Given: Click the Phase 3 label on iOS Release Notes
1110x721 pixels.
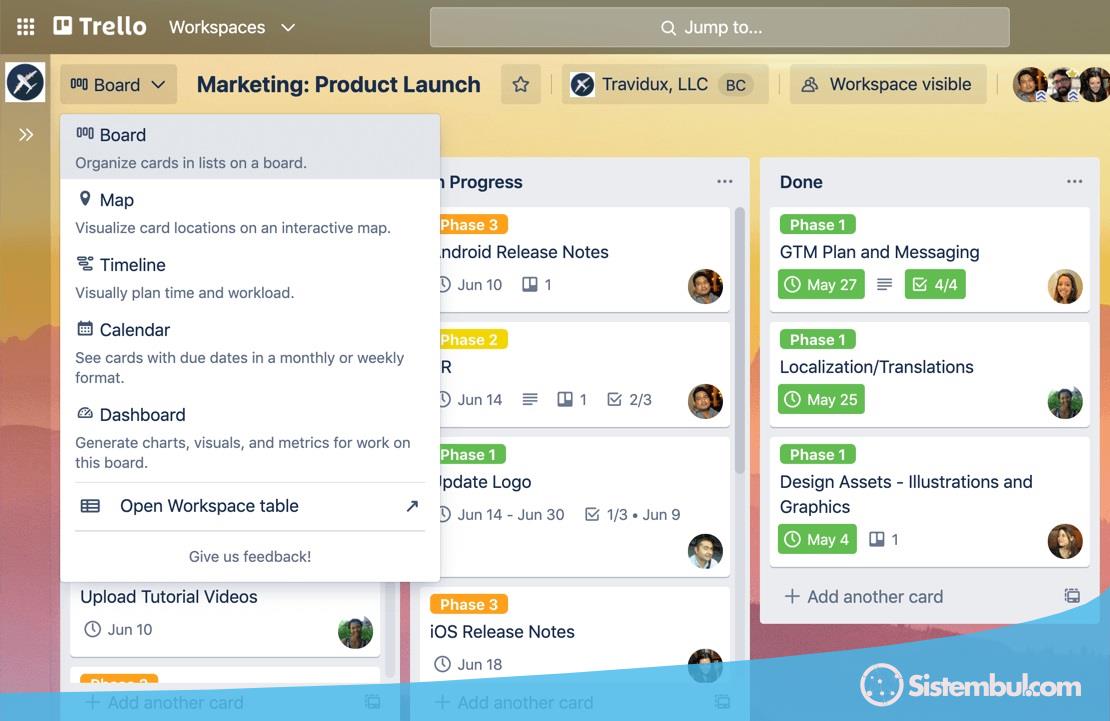Looking at the screenshot, I should coord(469,604).
